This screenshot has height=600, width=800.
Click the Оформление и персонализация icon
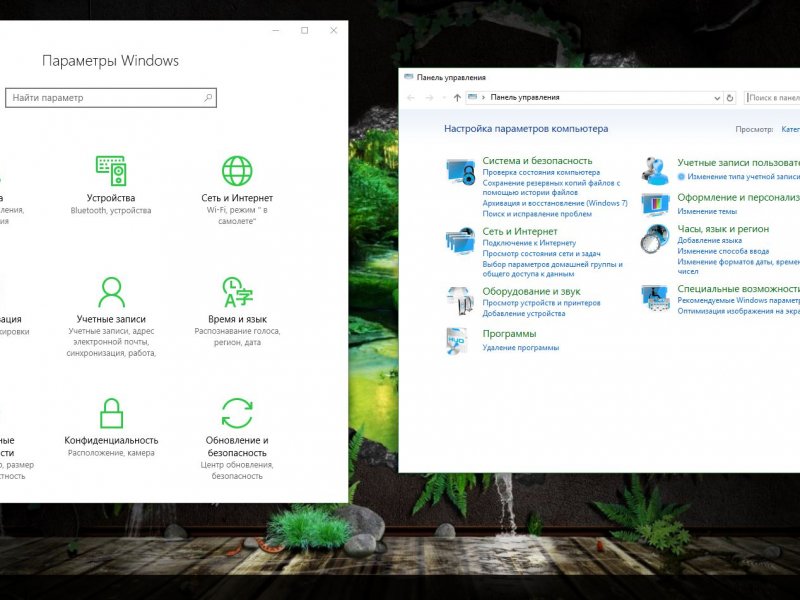pos(655,205)
